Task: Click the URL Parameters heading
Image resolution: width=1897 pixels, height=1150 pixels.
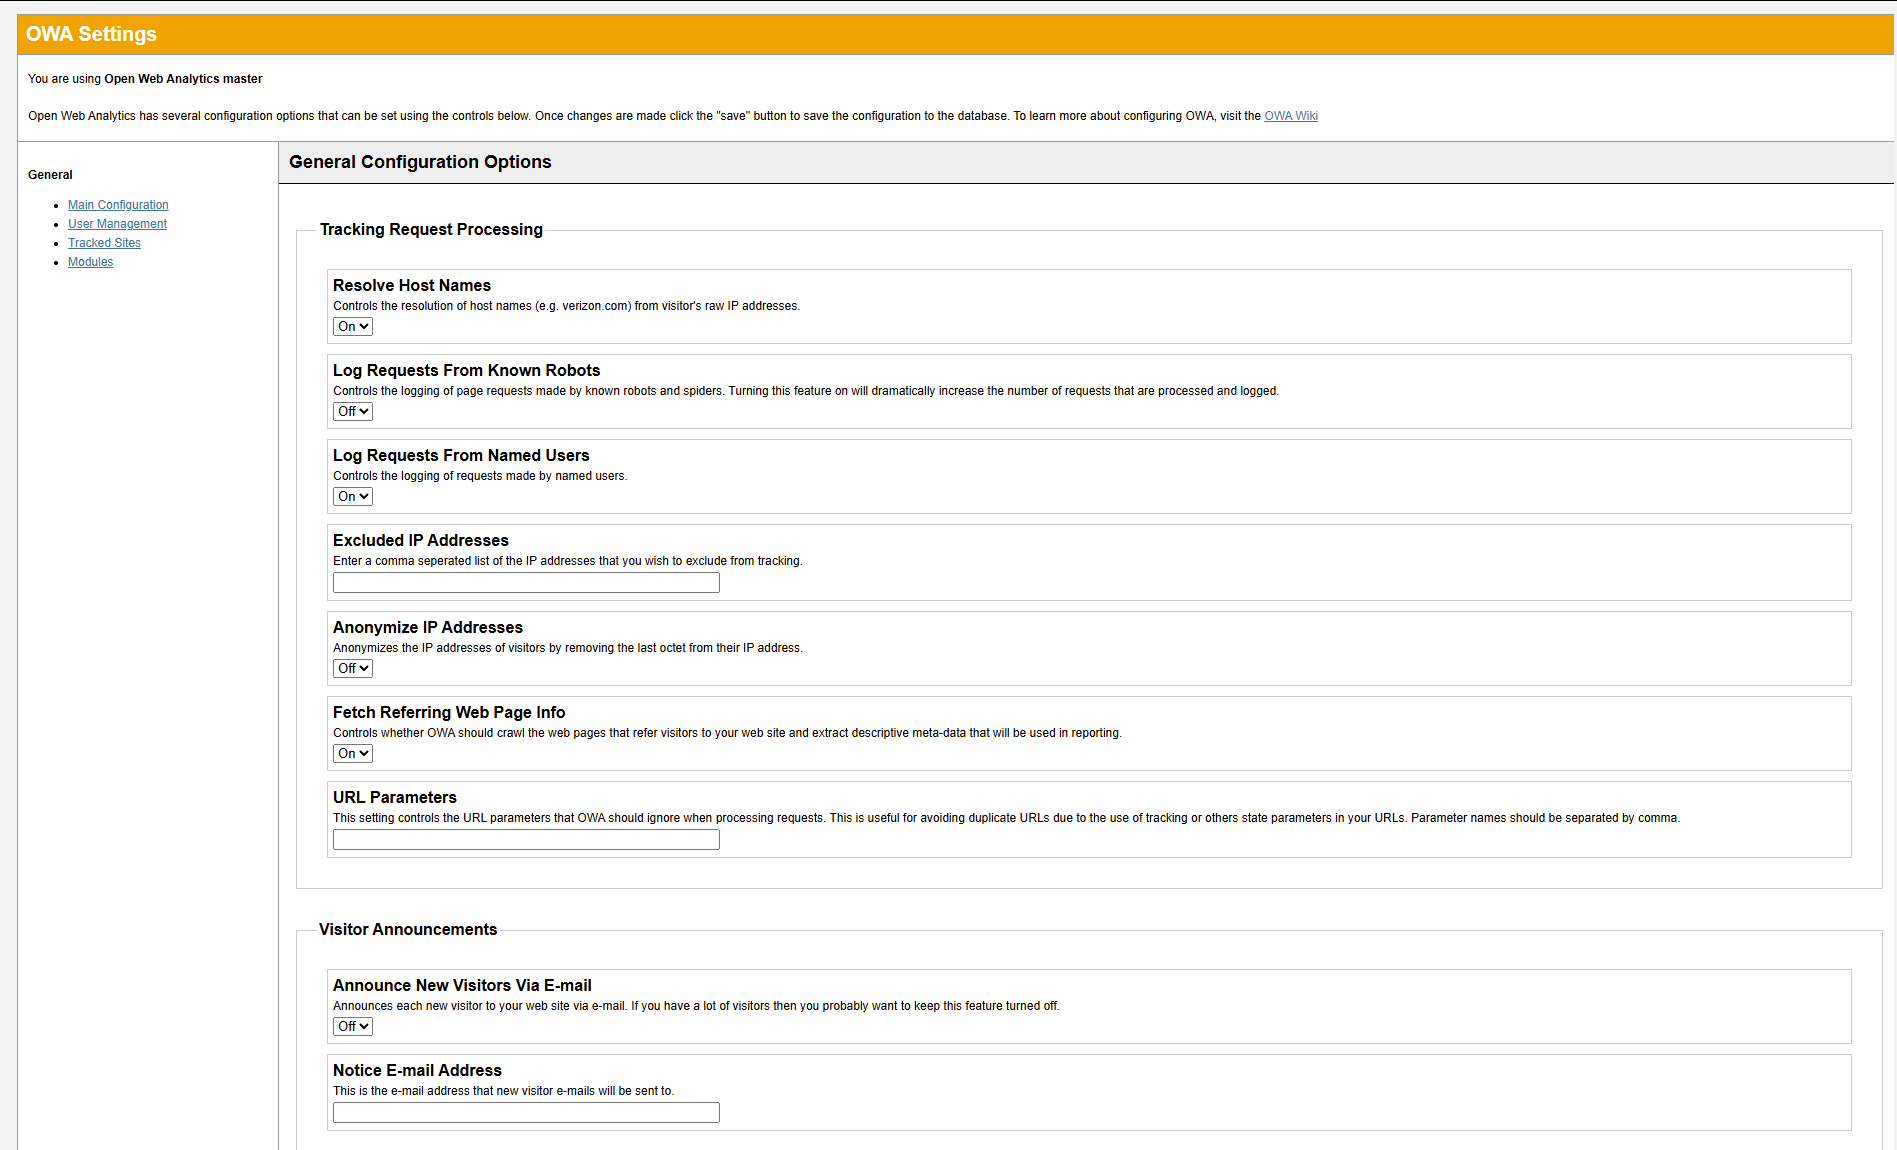Action: (x=395, y=798)
